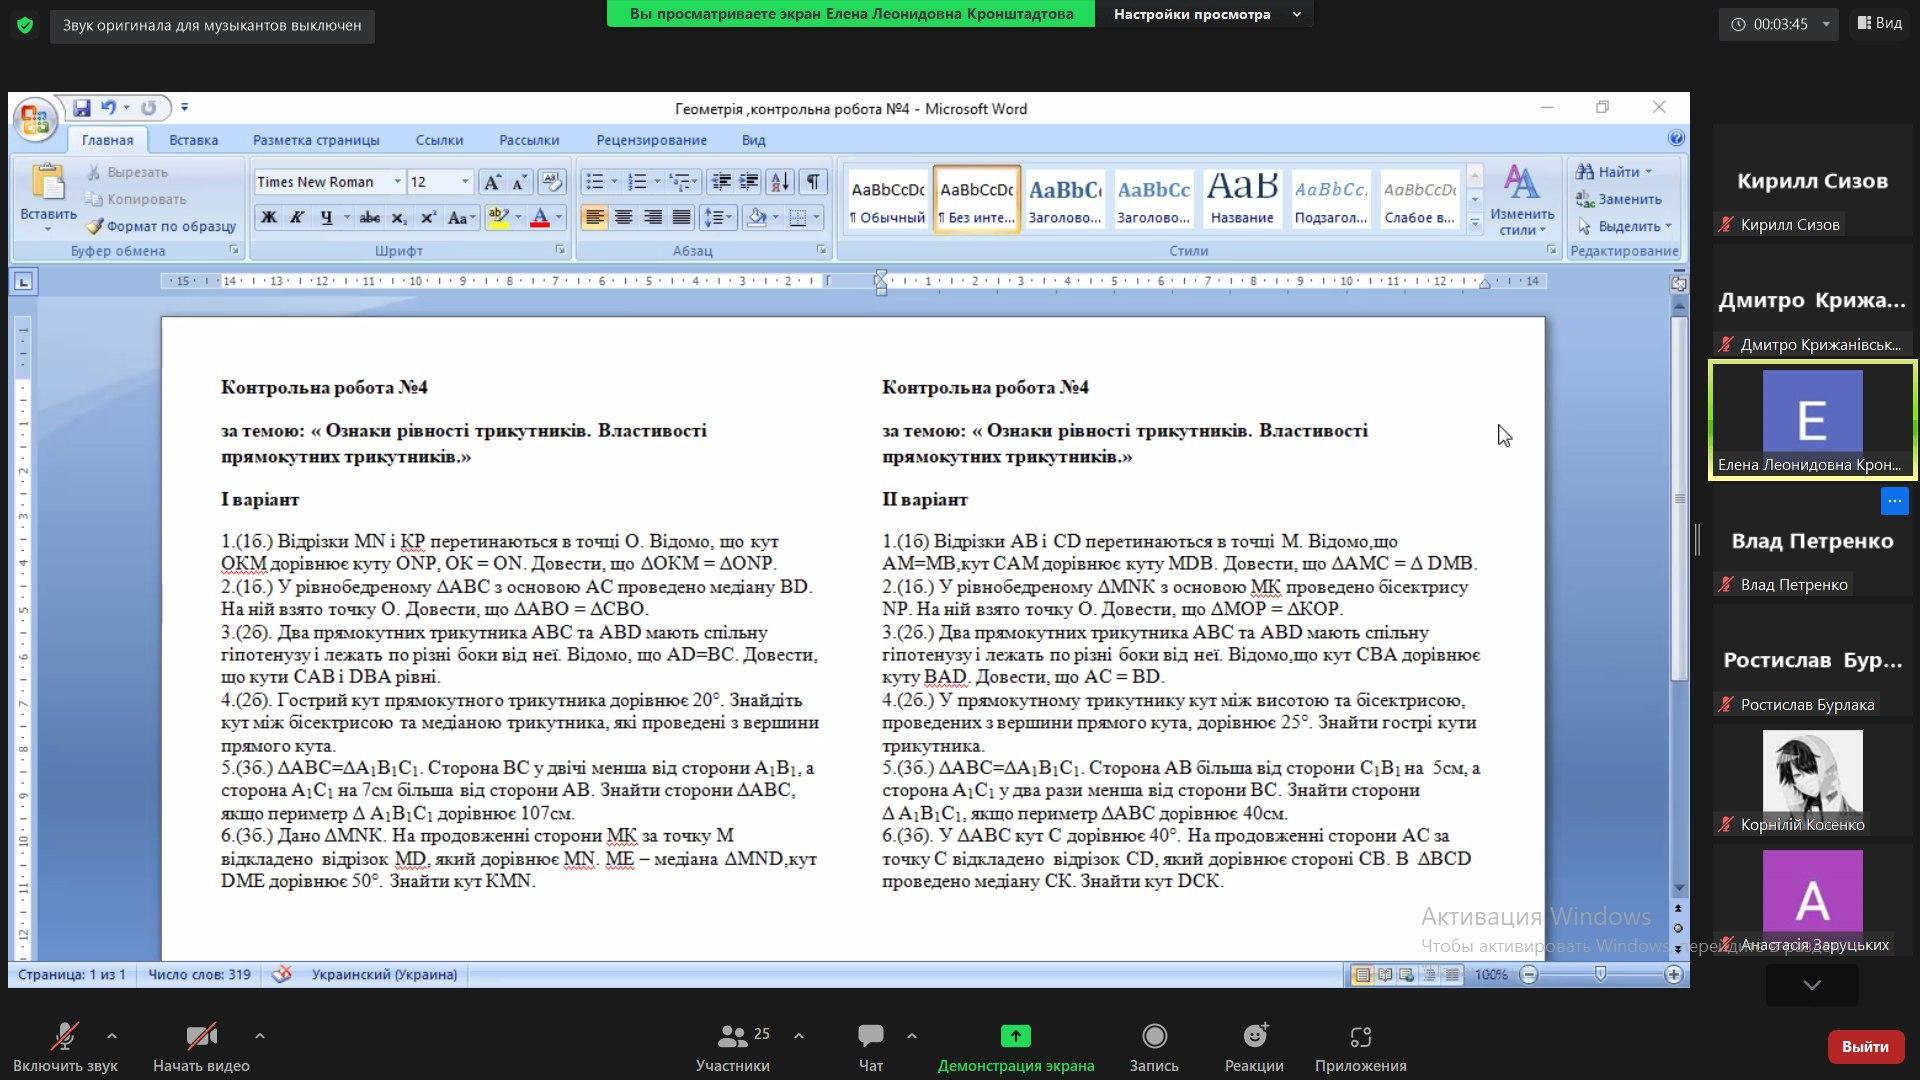Switch to the Рассылки tab
The height and width of the screenshot is (1080, 1920).
[529, 140]
